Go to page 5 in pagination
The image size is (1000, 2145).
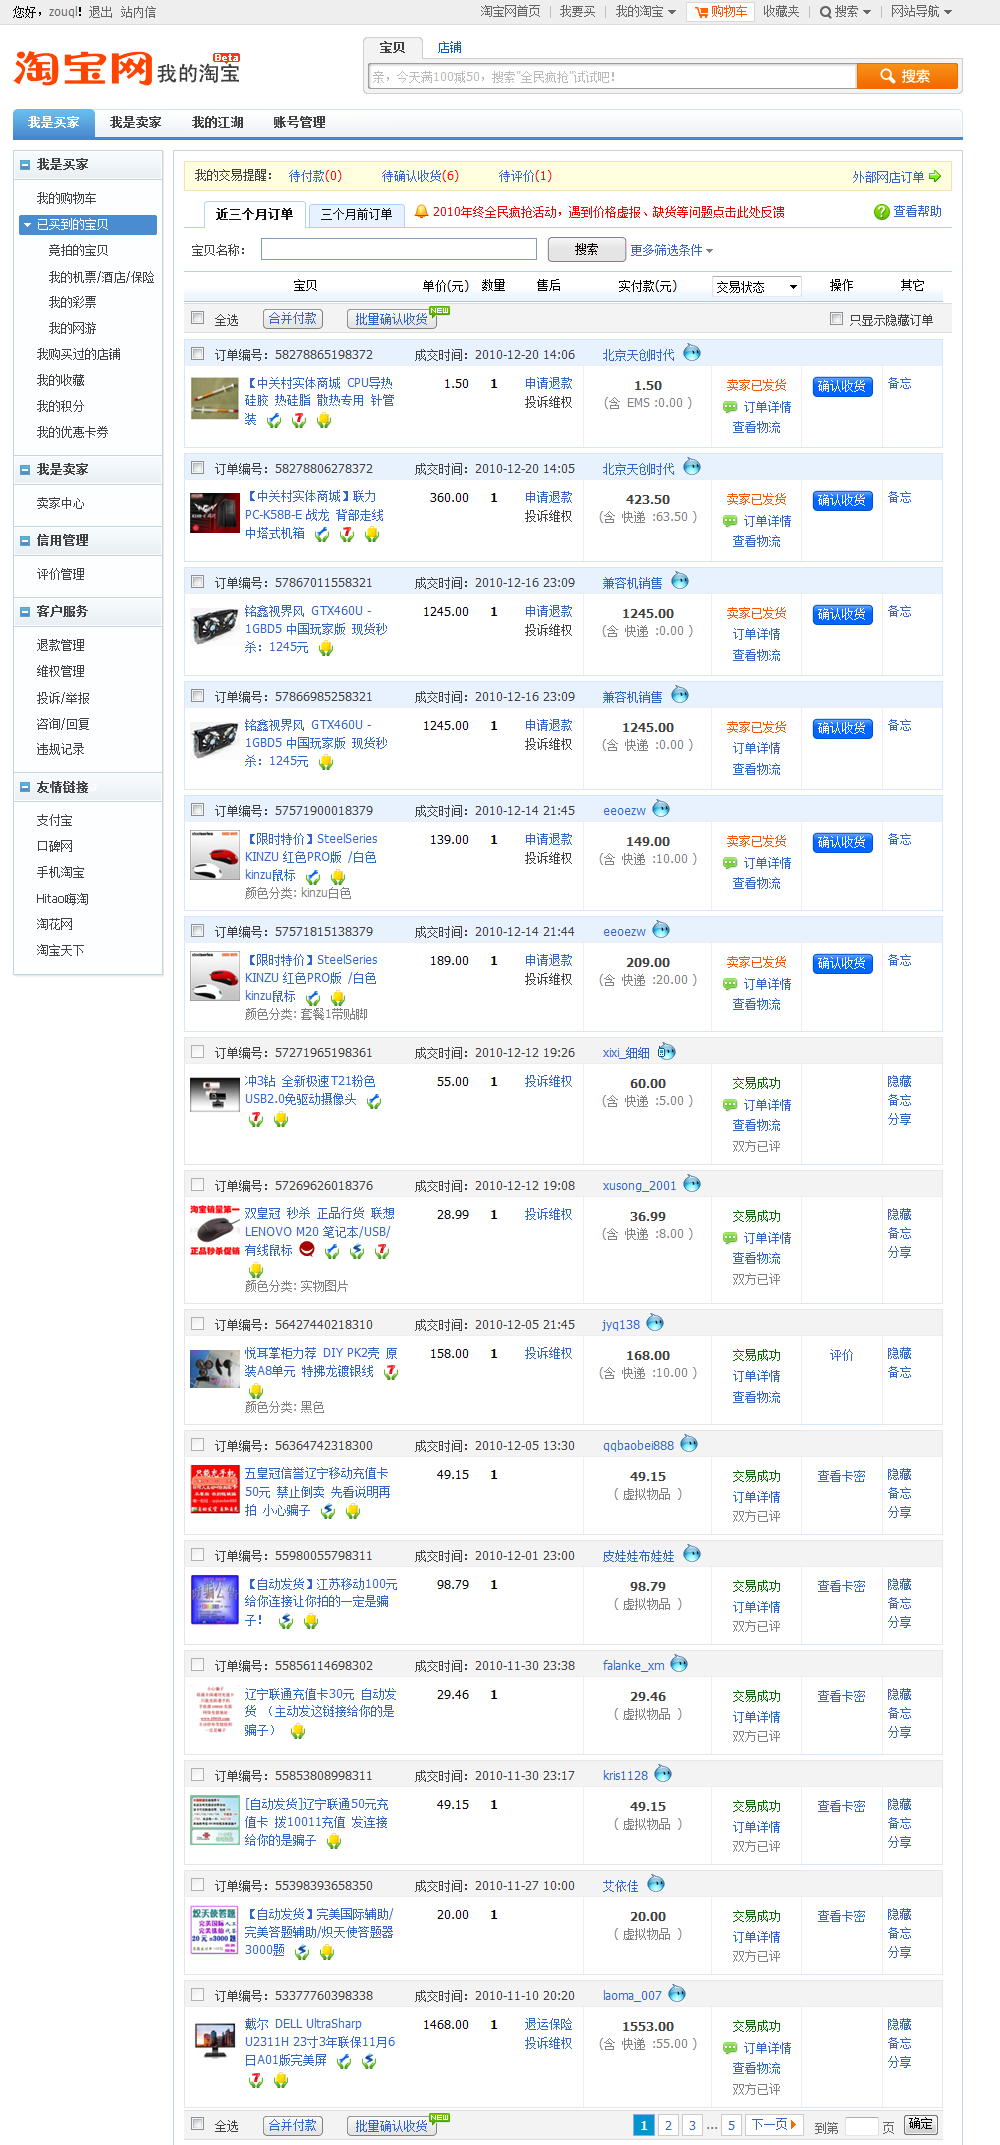pyautogui.click(x=731, y=2125)
